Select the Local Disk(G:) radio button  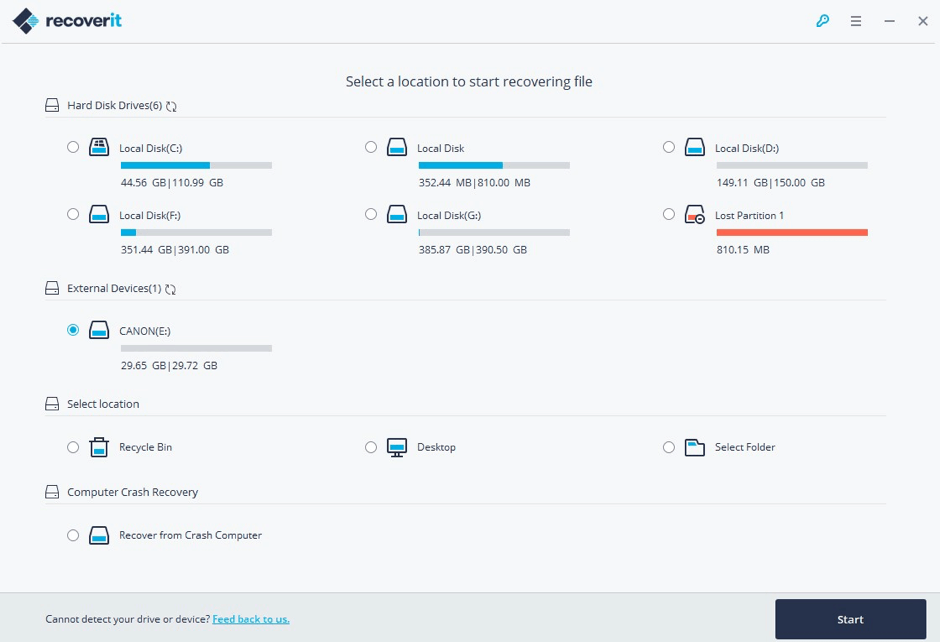(371, 214)
